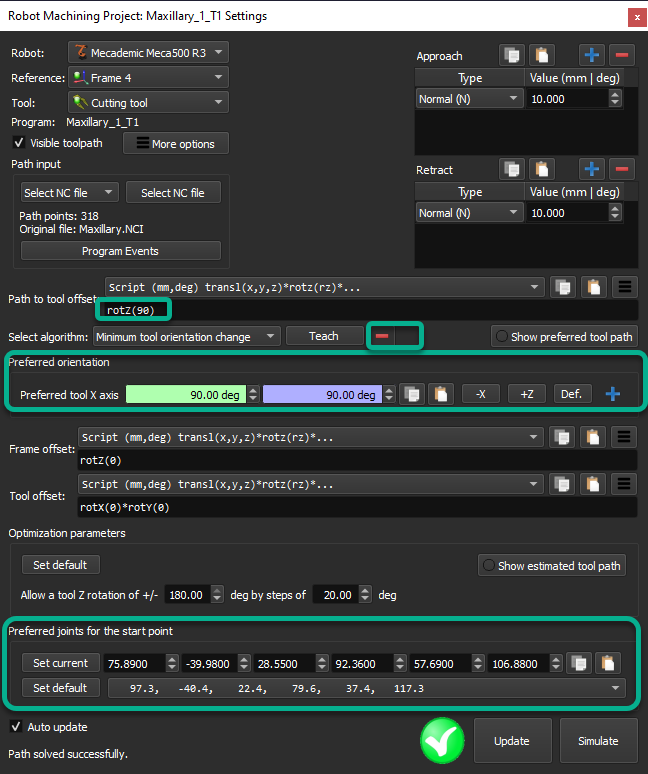Remove Retract movement with red minus icon
The height and width of the screenshot is (774, 648).
(x=621, y=170)
